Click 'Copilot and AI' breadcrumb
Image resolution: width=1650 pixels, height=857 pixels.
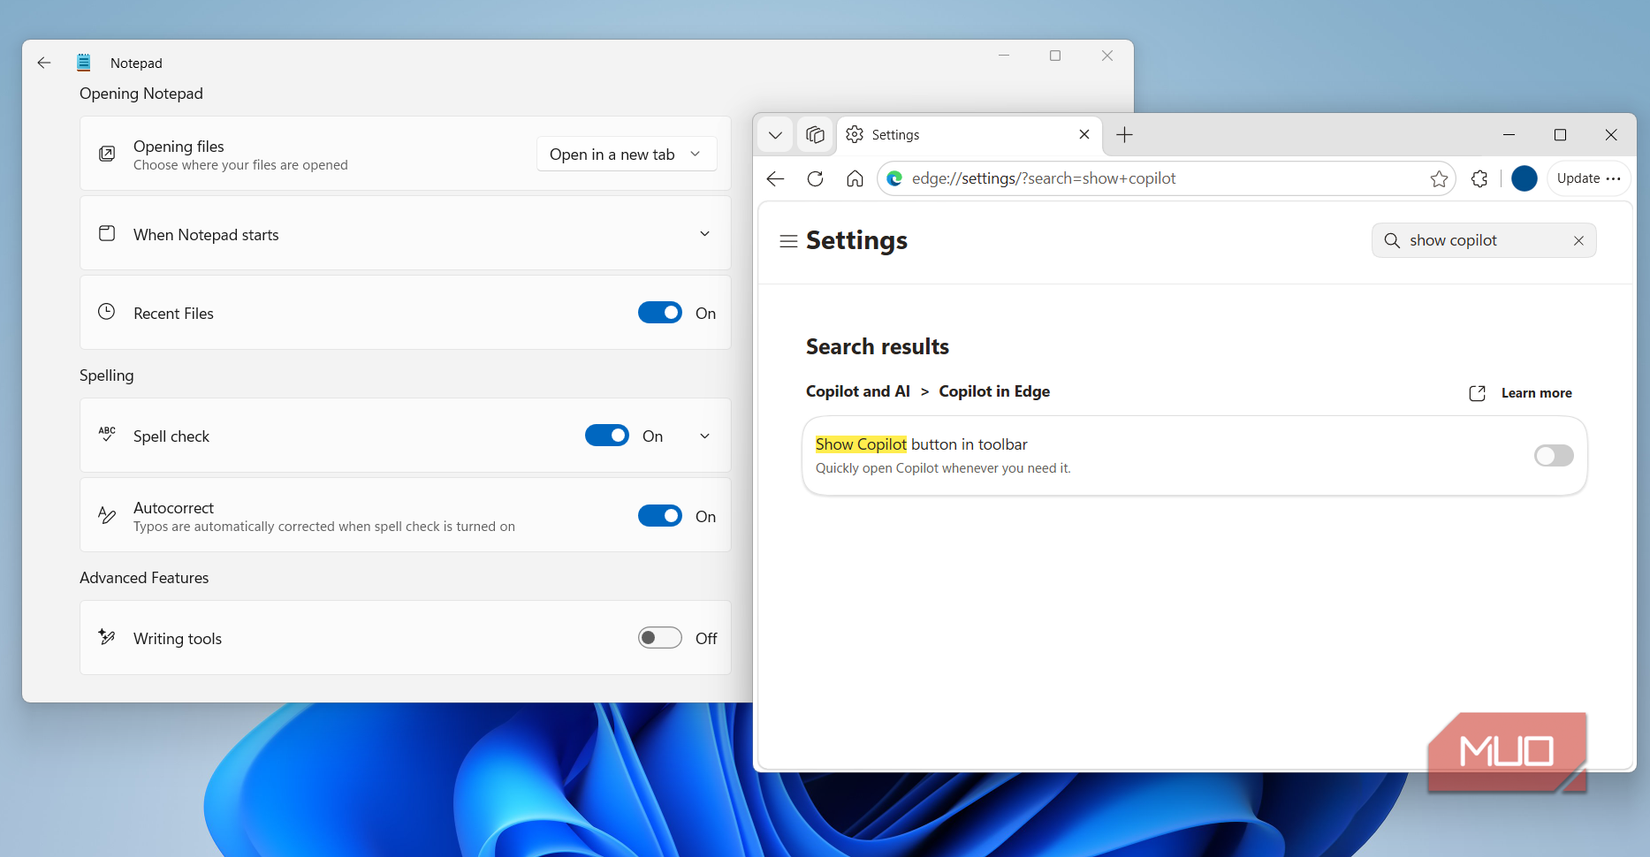click(858, 391)
